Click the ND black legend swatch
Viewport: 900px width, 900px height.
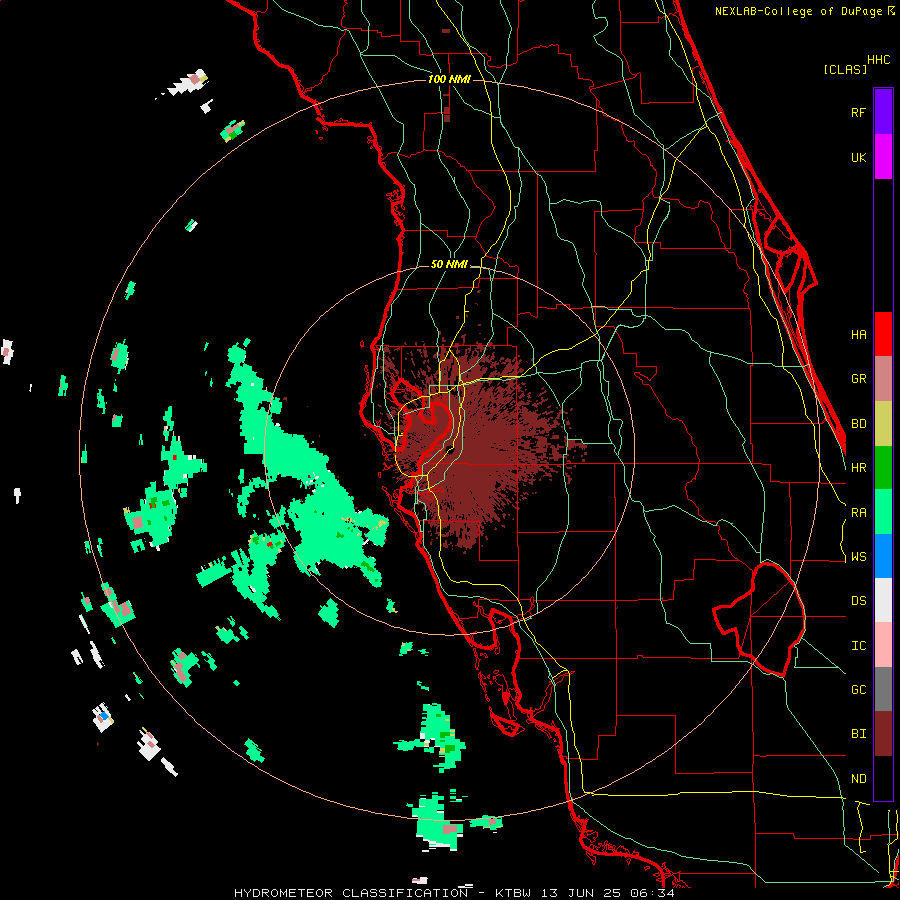(883, 778)
